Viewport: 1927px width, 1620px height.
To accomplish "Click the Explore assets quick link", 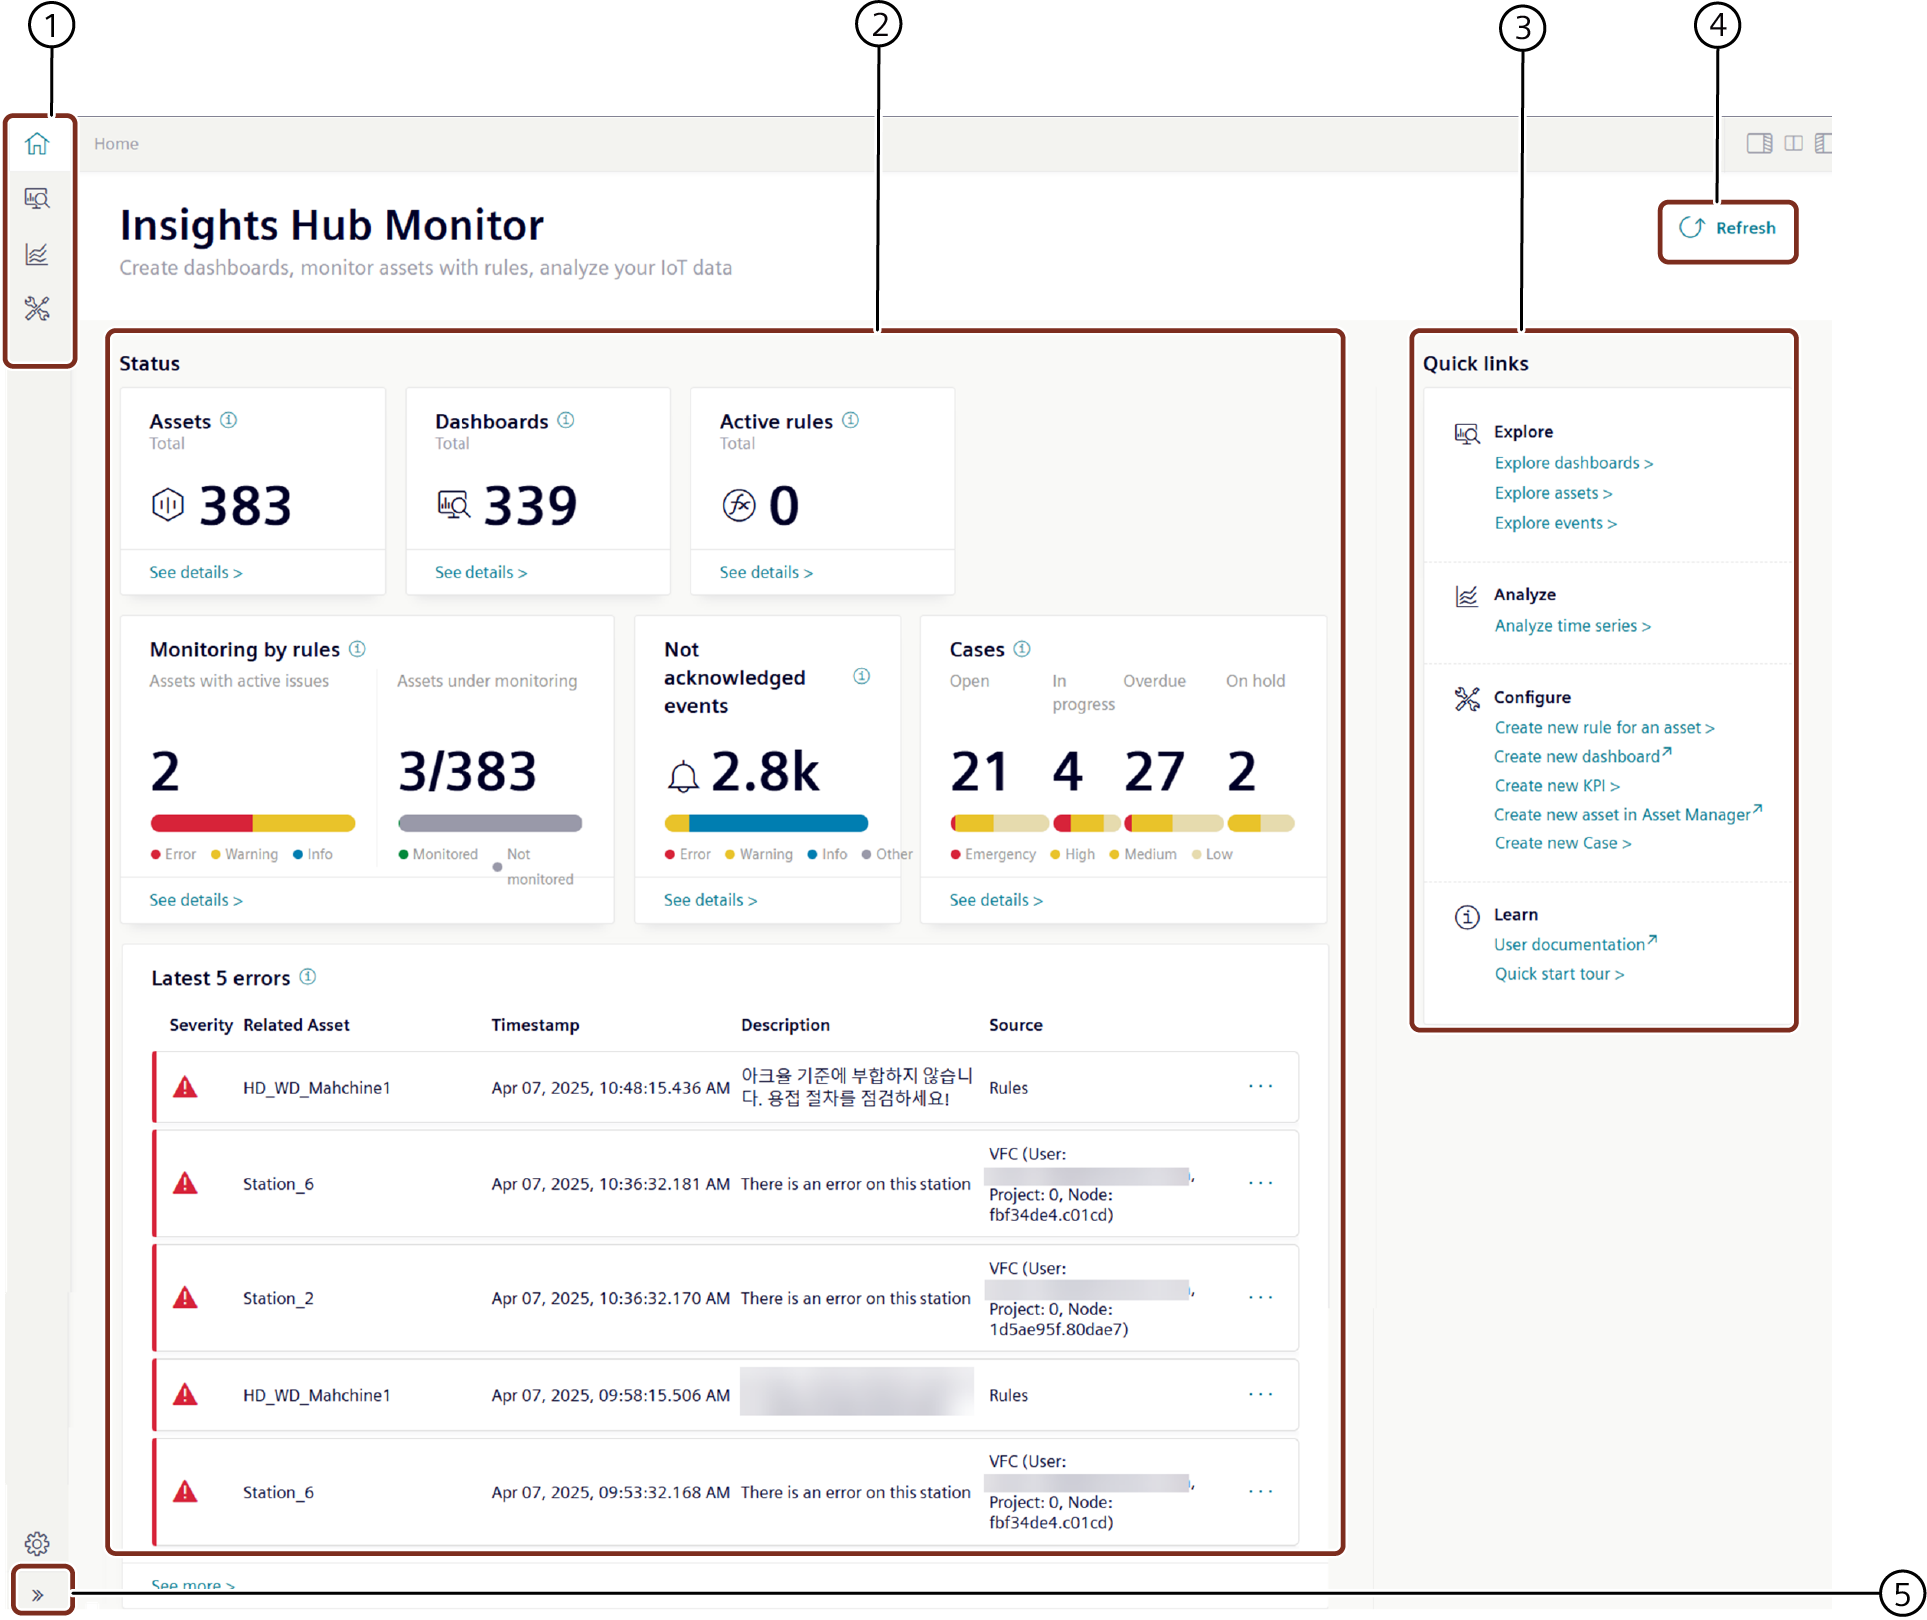I will (x=1554, y=494).
